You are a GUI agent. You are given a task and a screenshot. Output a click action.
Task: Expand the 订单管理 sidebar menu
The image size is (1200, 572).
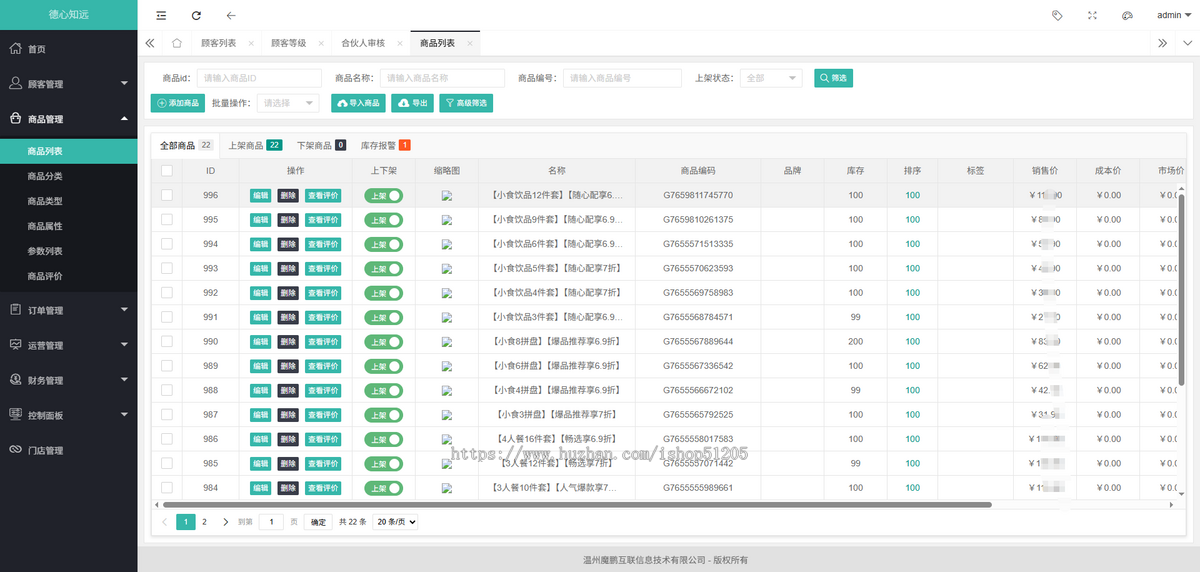click(x=68, y=310)
